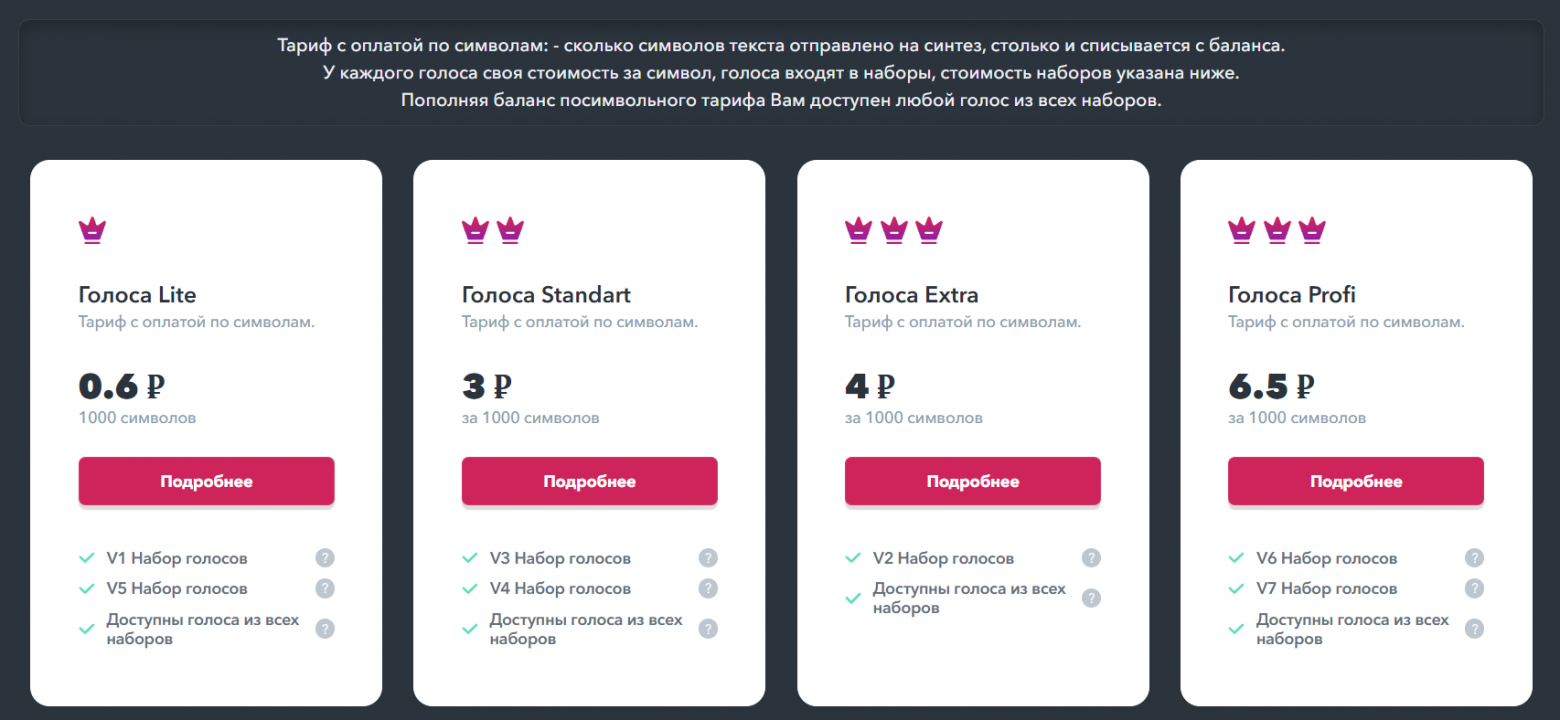The width and height of the screenshot is (1560, 720).
Task: Click the single crown icon on Lite card
Action: 92,231
